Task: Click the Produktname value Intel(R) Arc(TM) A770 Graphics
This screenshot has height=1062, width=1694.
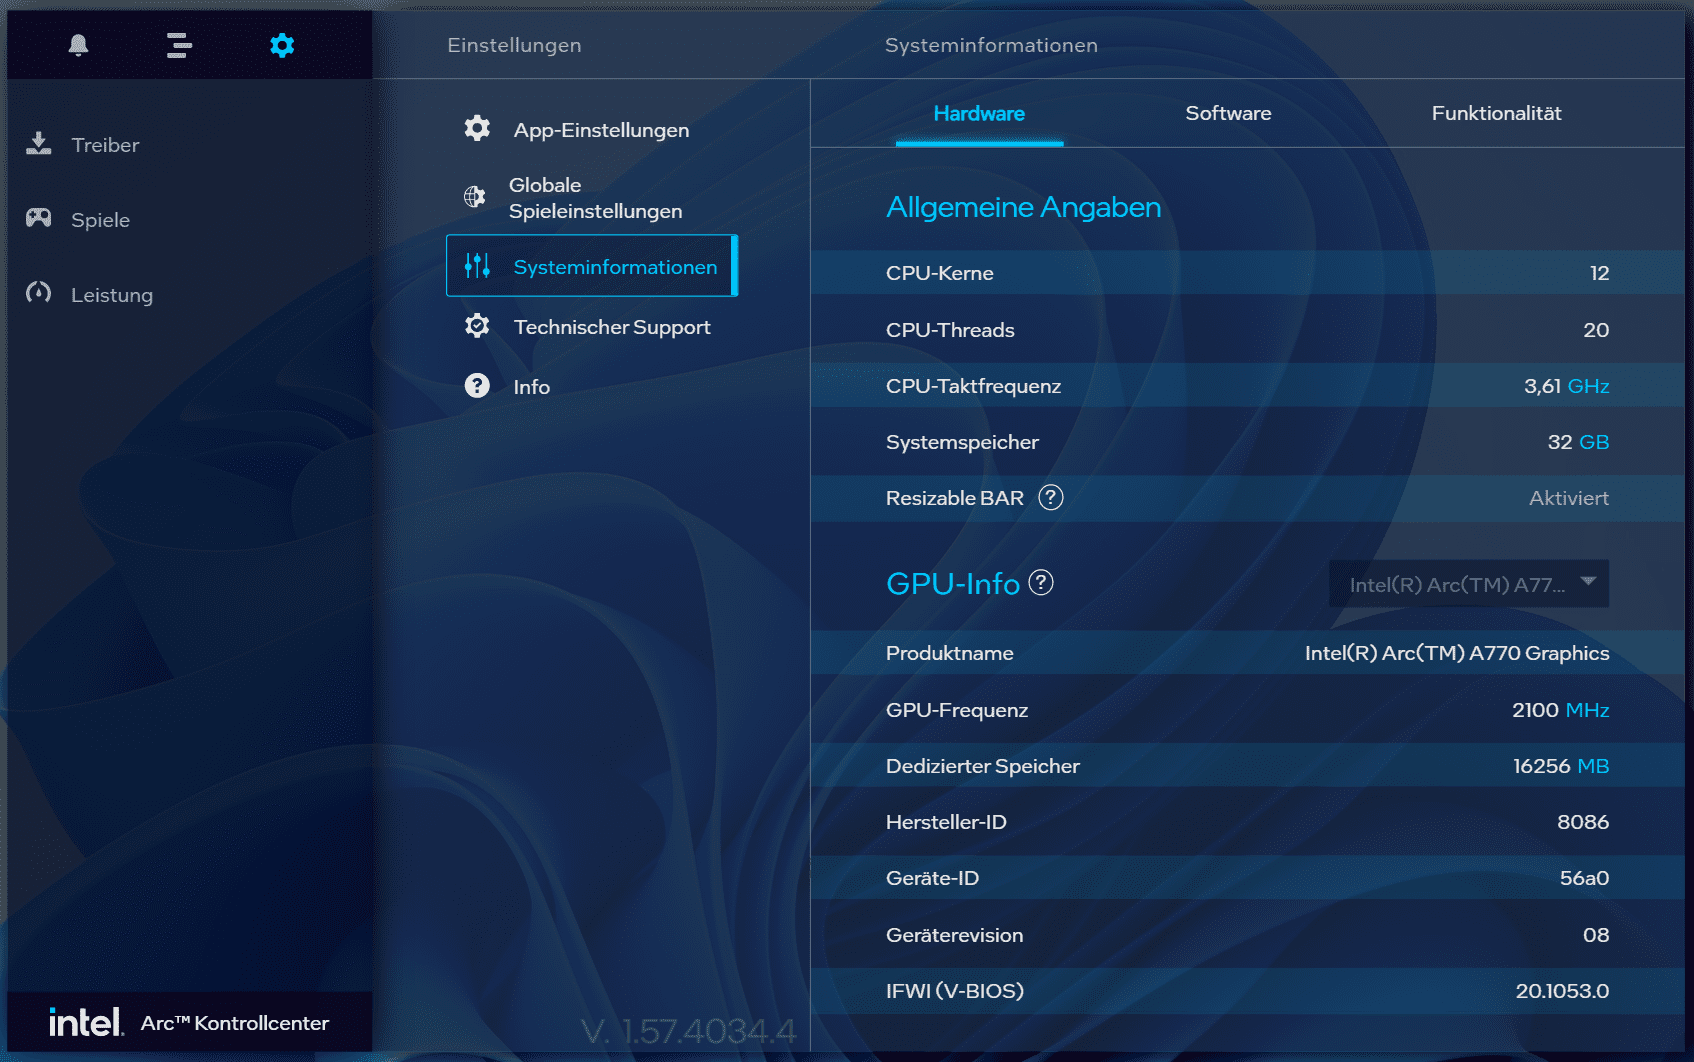Action: (x=1456, y=653)
